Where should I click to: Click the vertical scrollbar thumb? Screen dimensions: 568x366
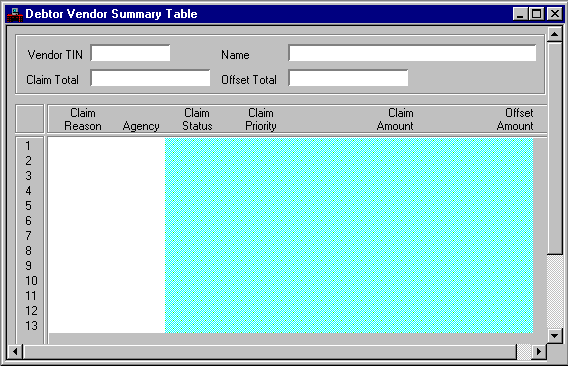point(555,148)
